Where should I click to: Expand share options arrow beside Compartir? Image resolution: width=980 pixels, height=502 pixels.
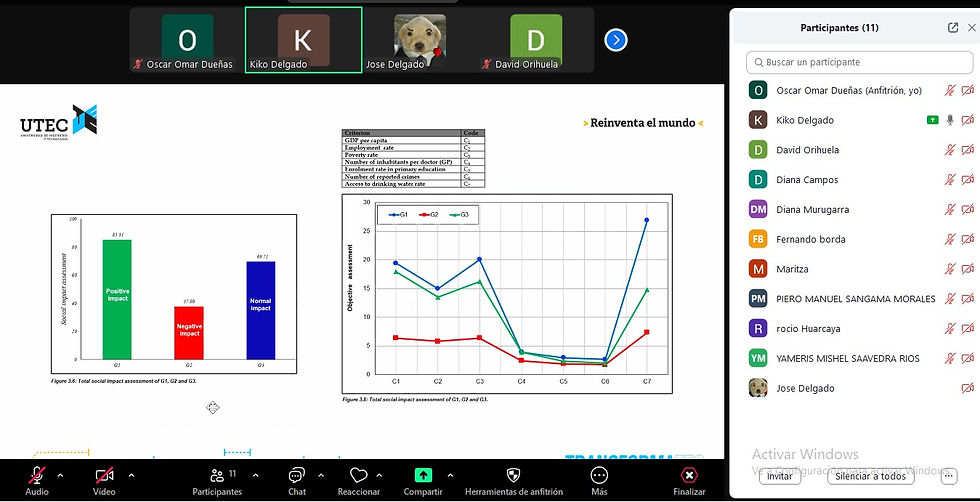[x=450, y=476]
